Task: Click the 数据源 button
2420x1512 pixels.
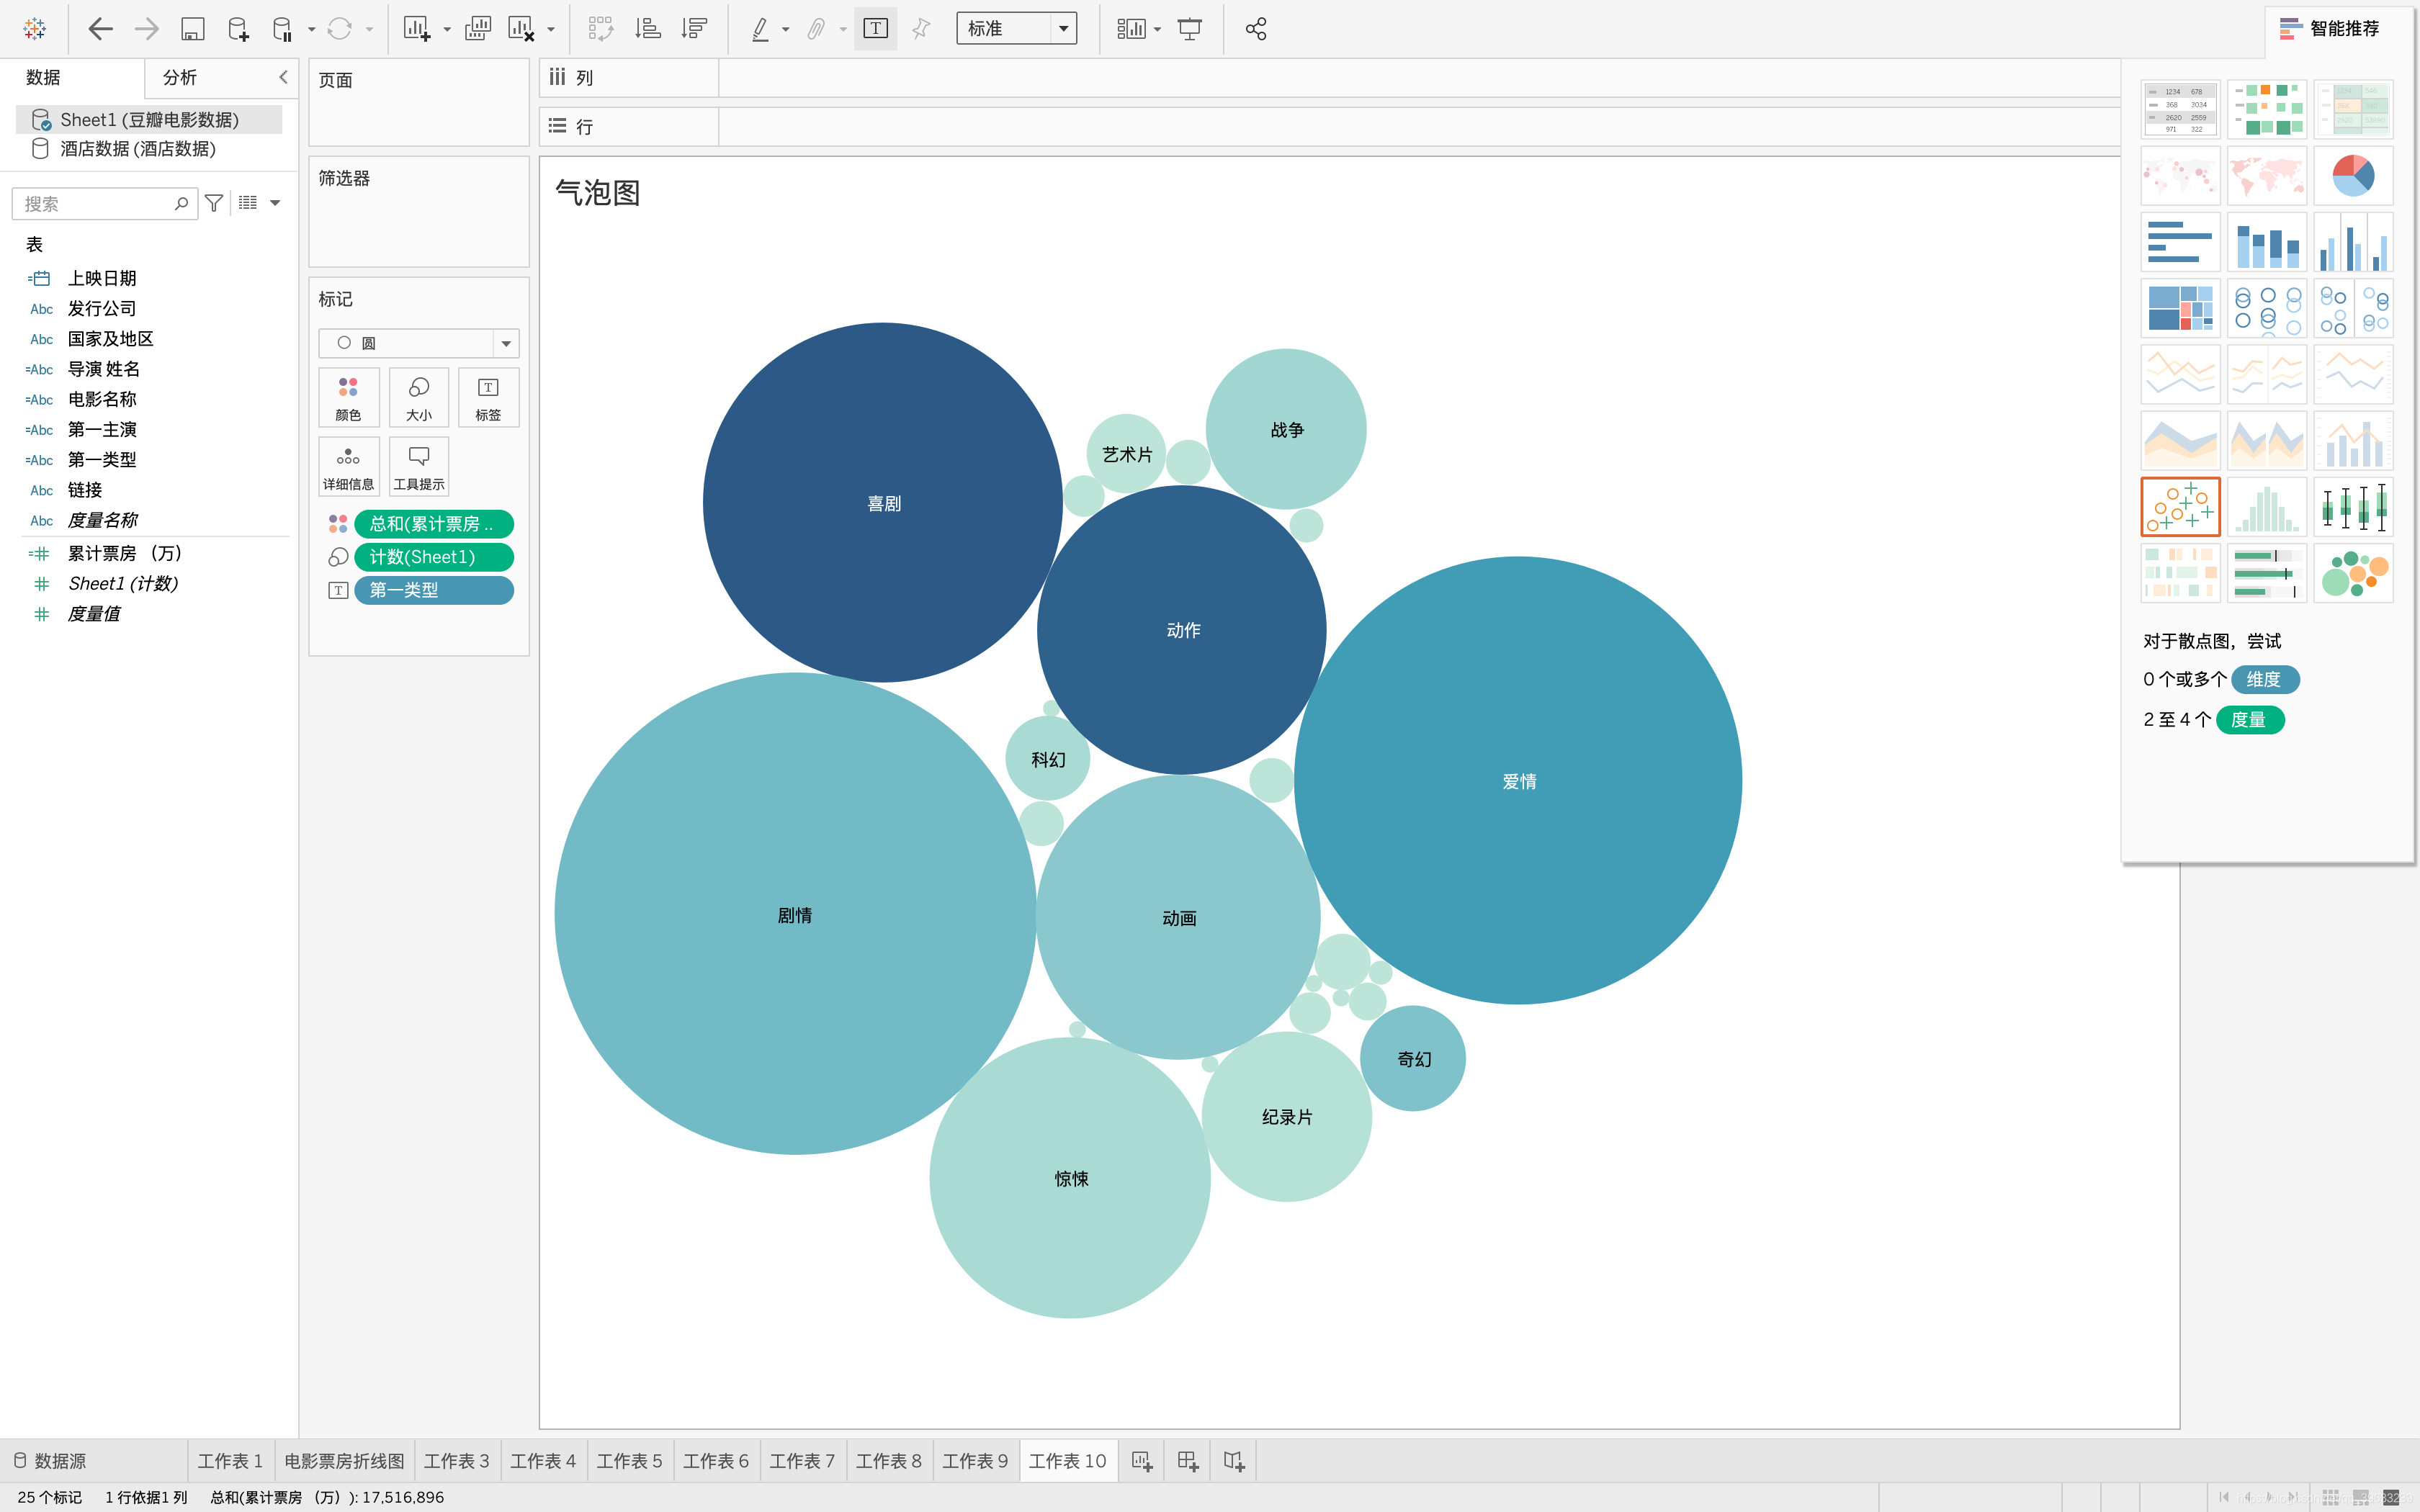Action: click(x=50, y=1461)
